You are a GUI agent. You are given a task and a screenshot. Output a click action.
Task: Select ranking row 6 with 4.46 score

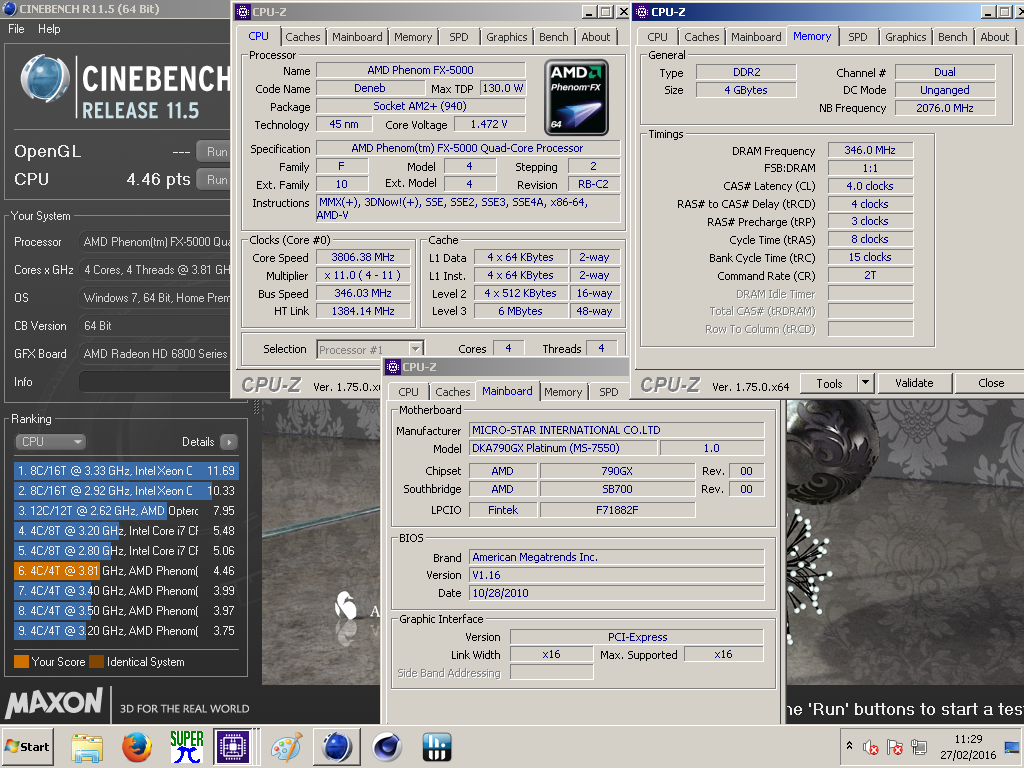[126, 571]
